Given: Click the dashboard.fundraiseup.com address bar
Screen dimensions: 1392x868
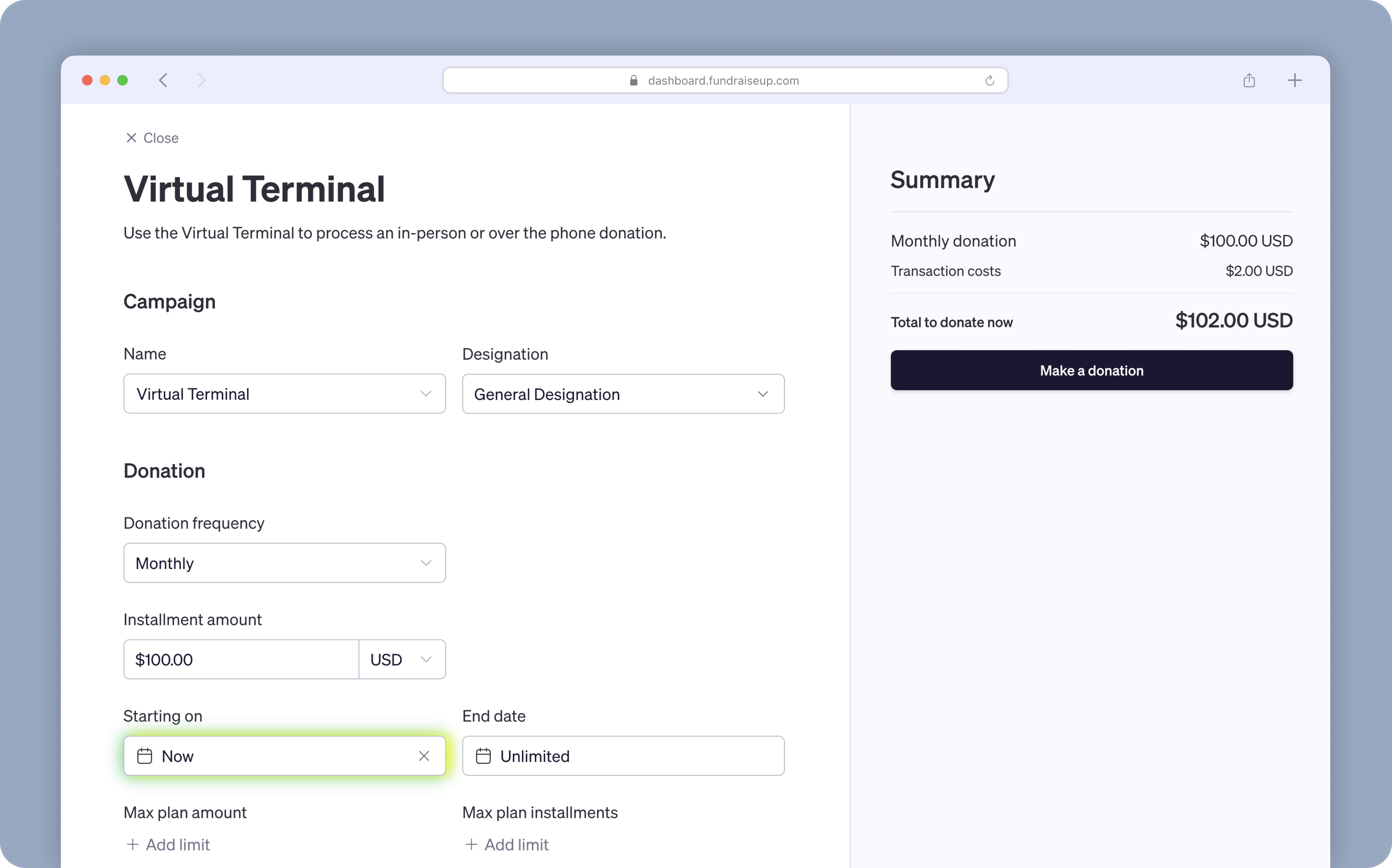Looking at the screenshot, I should [x=724, y=81].
